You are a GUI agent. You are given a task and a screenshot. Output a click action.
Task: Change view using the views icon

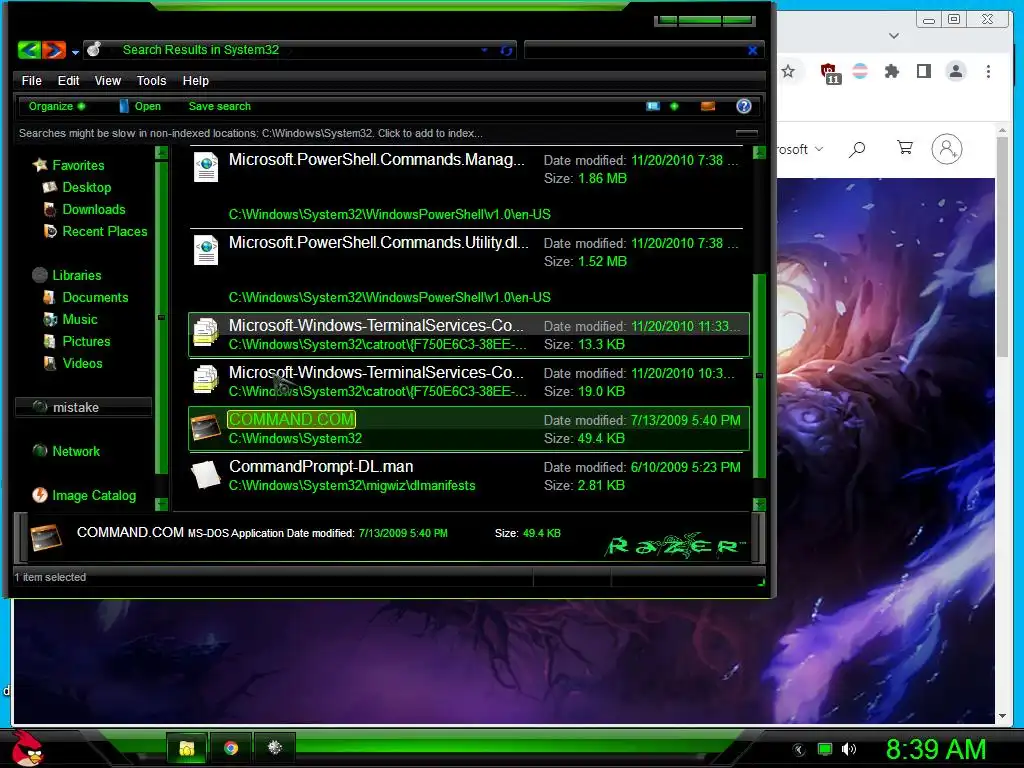[x=652, y=106]
